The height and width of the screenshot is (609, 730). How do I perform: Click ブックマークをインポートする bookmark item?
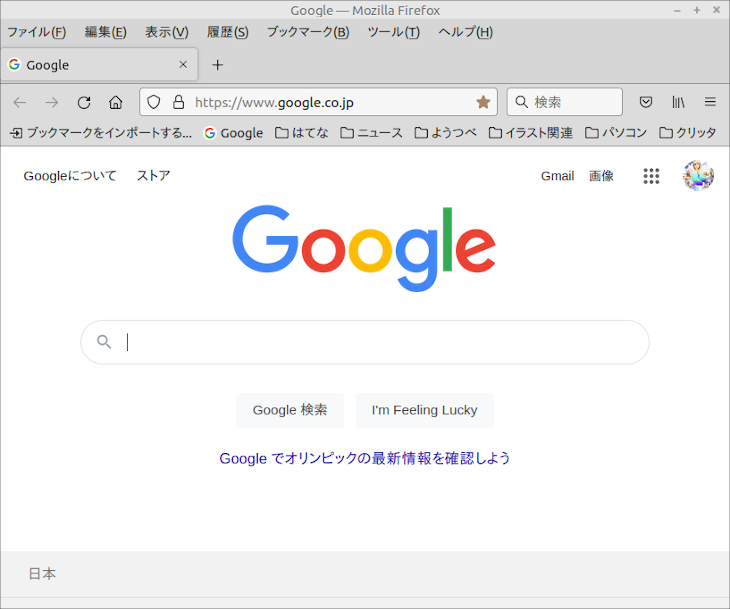coord(101,133)
